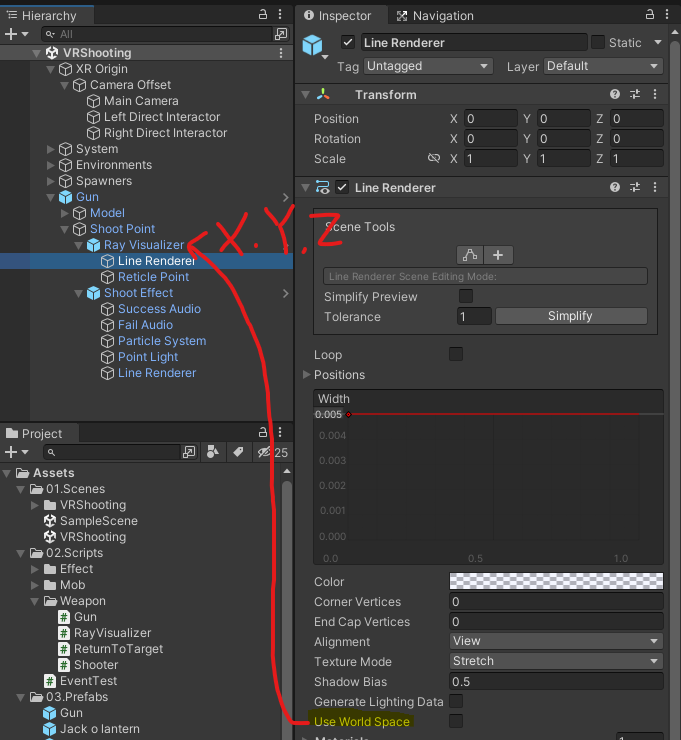Open Hierarchy create plus menu
Viewport: 681px width, 740px height.
16,34
